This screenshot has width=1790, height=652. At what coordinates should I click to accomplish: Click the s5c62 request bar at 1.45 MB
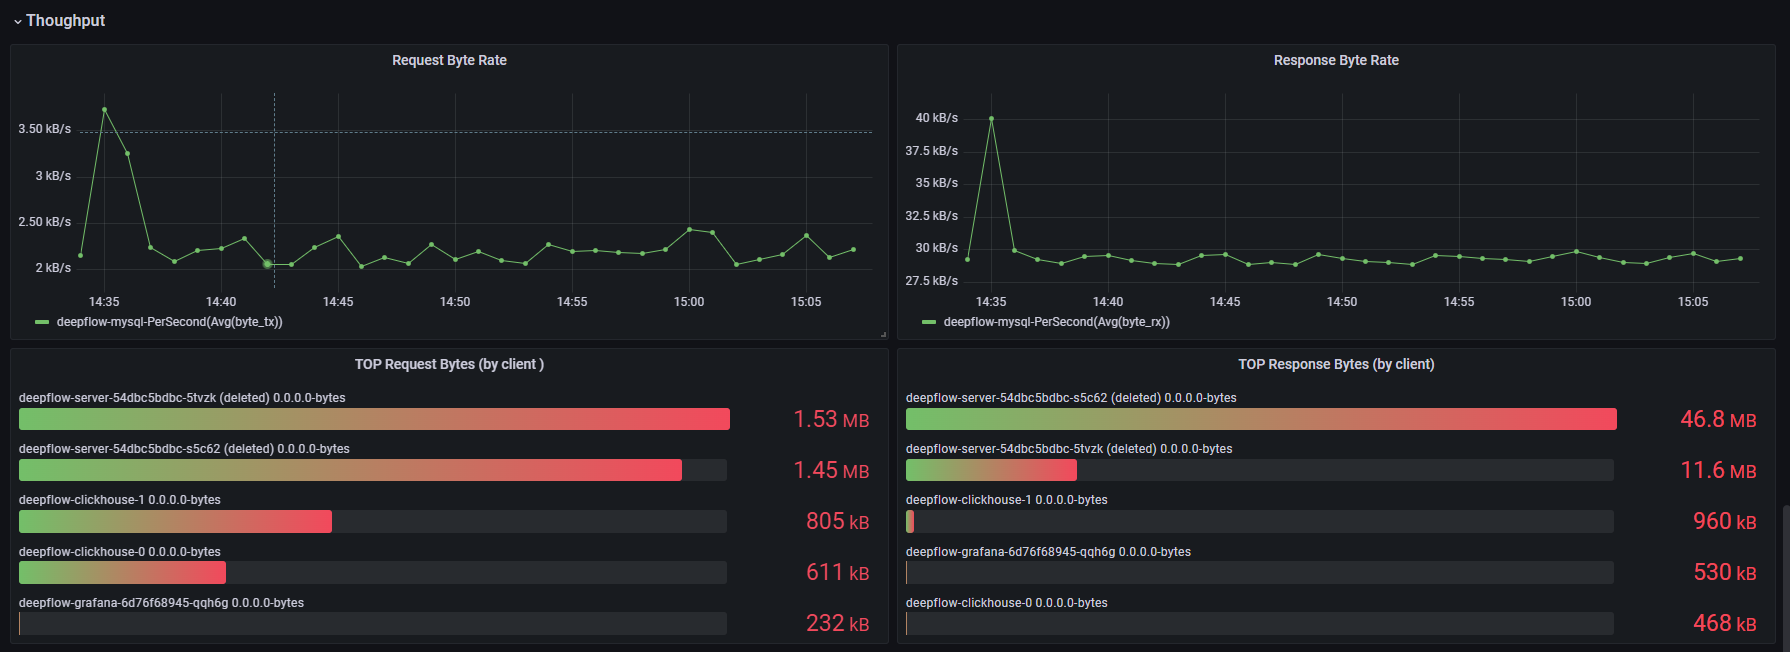pos(350,470)
